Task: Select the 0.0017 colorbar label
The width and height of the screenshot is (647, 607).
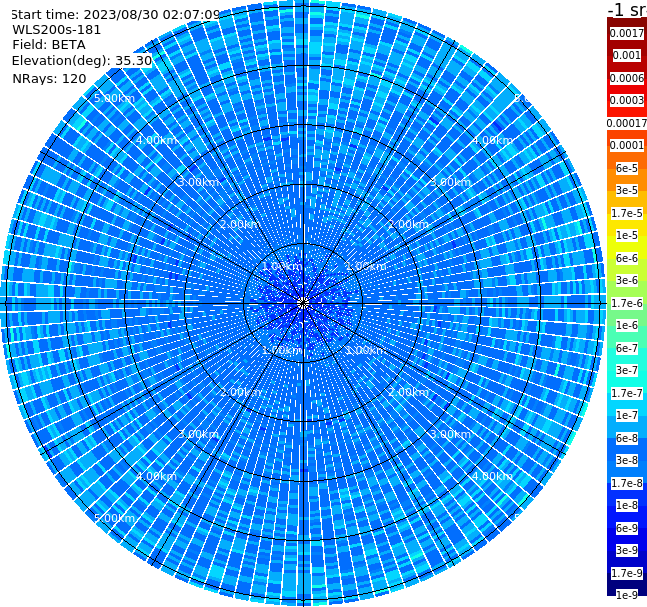Action: click(x=627, y=33)
